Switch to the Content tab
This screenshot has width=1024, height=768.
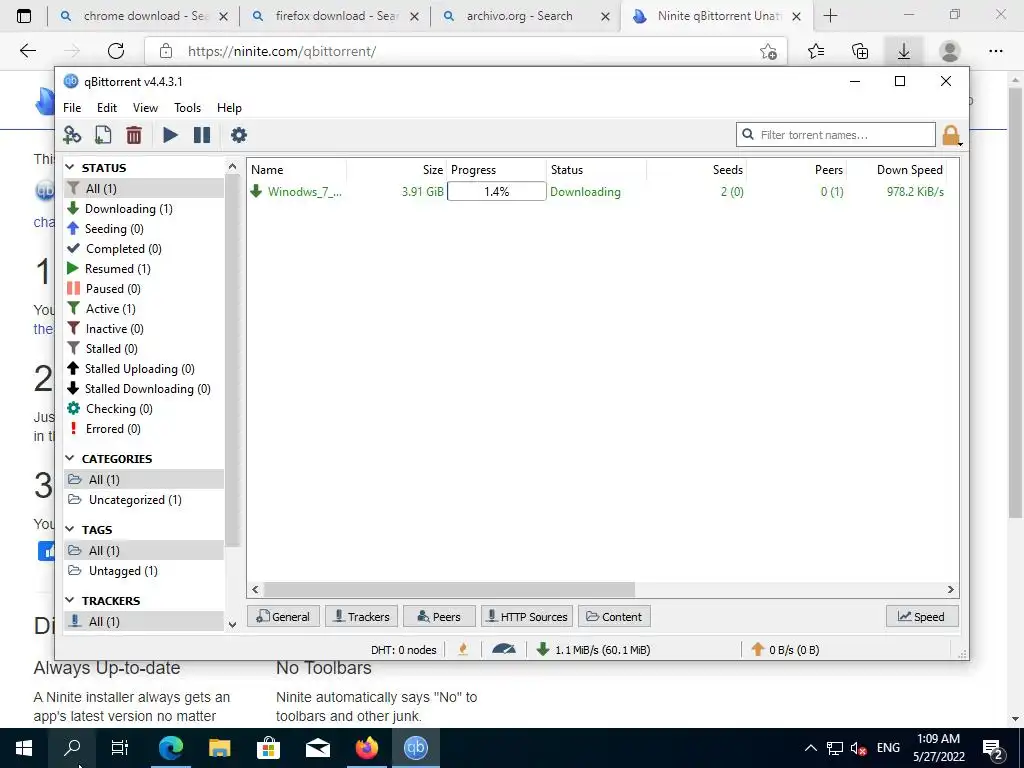tap(615, 616)
